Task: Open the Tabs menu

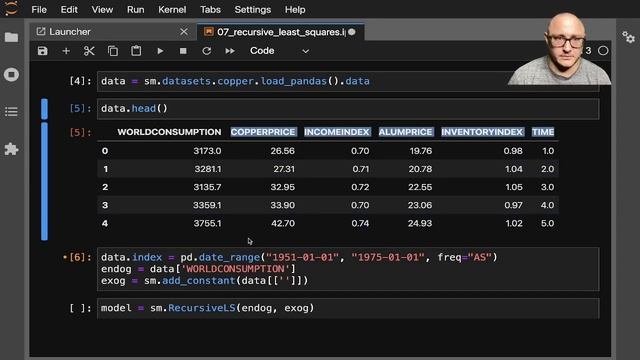Action: [x=210, y=9]
